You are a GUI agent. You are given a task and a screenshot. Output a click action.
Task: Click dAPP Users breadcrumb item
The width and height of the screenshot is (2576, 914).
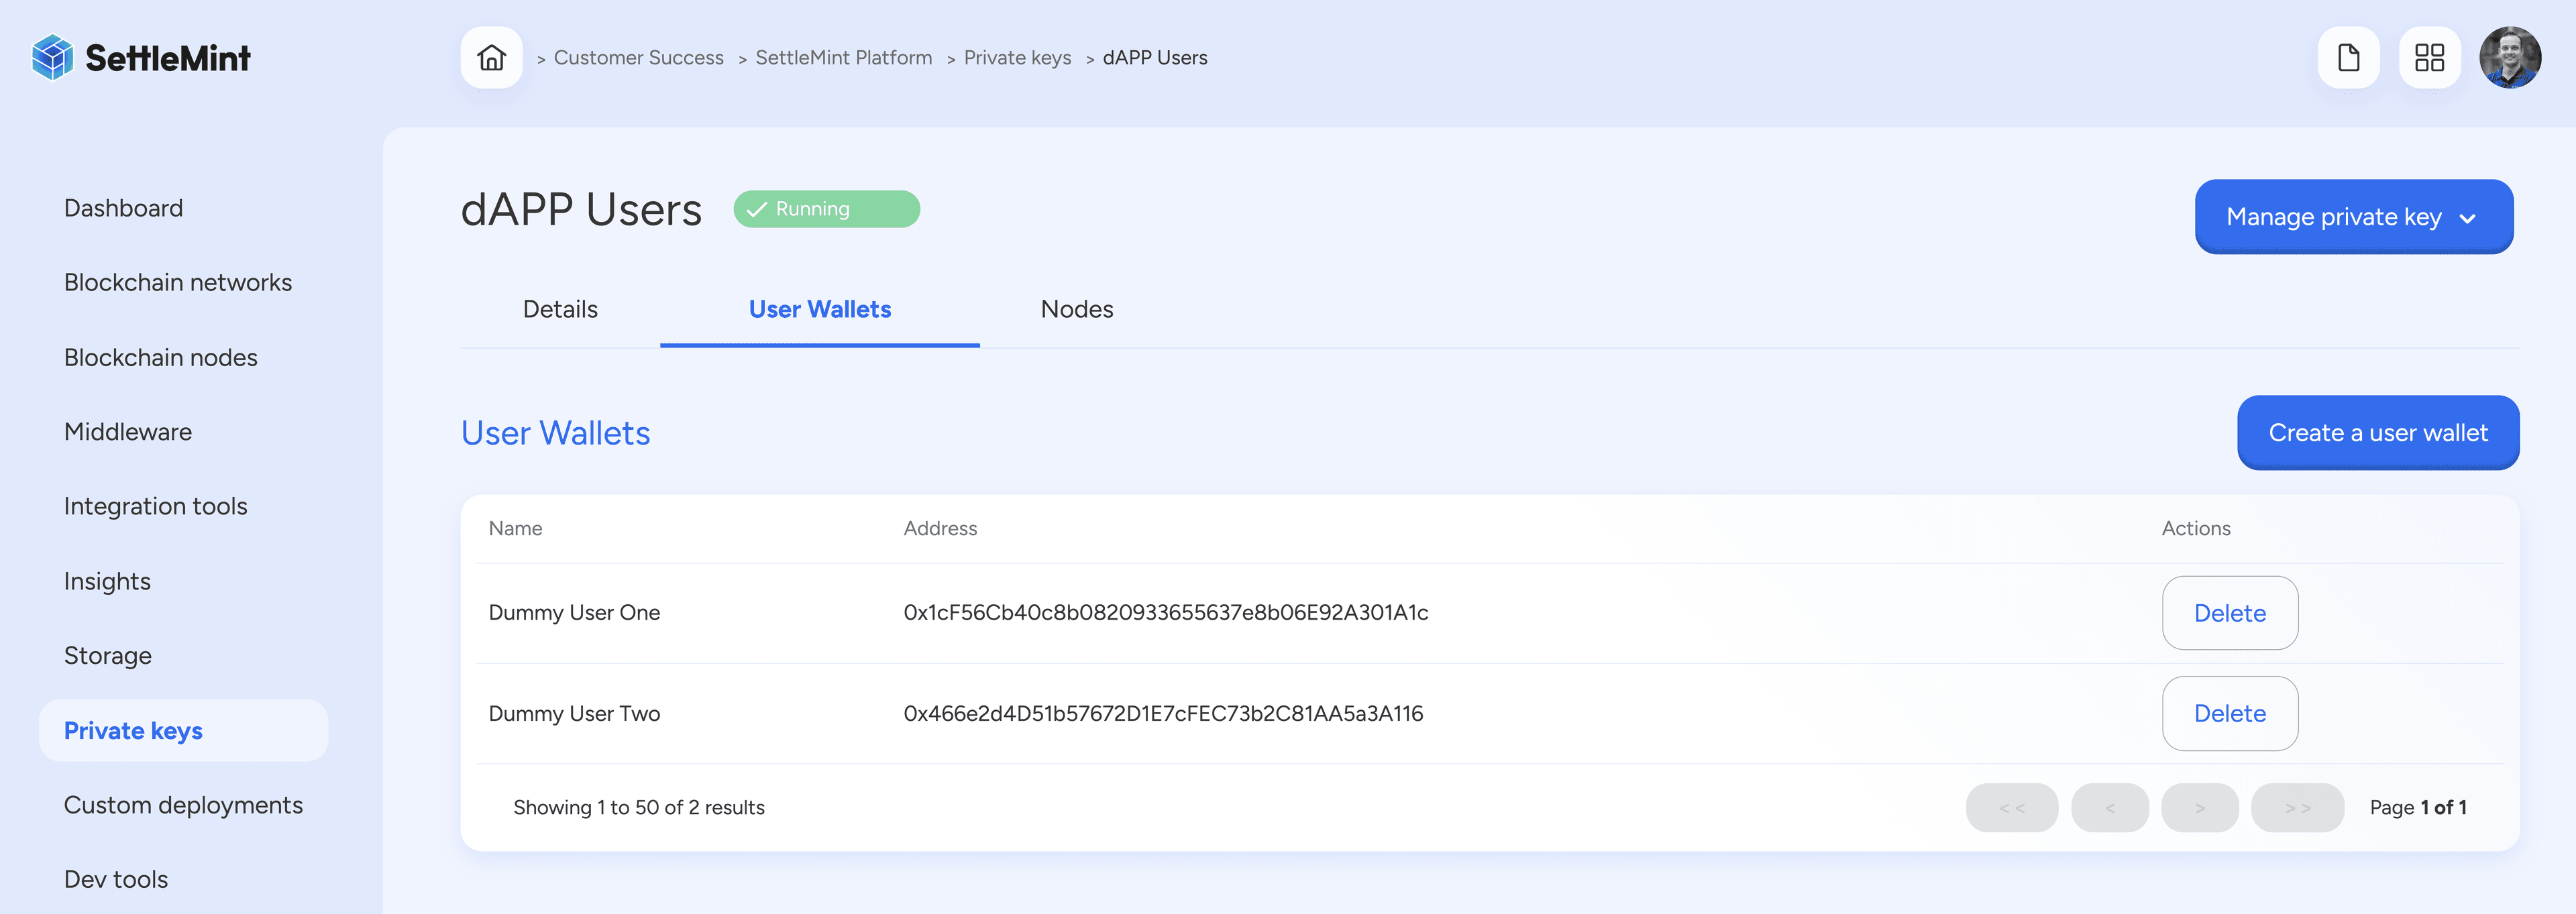click(1154, 58)
